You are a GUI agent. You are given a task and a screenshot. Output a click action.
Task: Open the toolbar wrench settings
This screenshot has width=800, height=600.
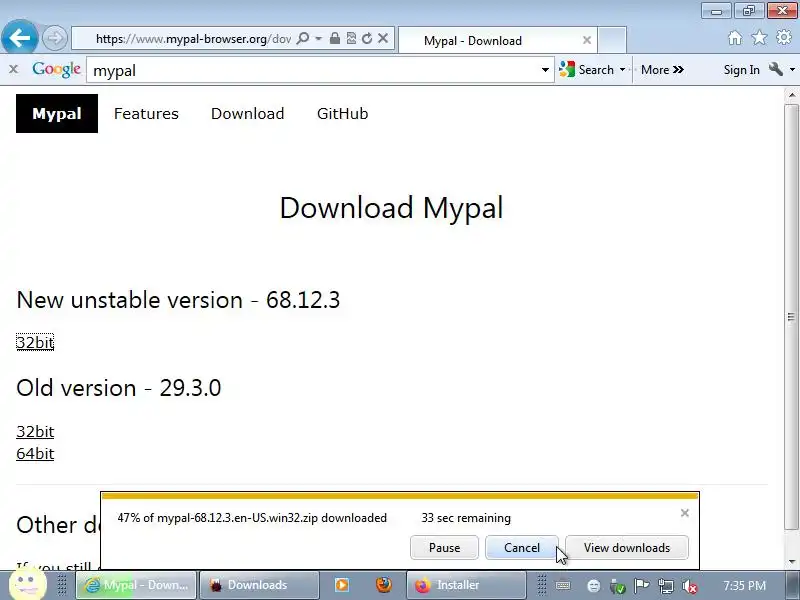[x=776, y=69]
